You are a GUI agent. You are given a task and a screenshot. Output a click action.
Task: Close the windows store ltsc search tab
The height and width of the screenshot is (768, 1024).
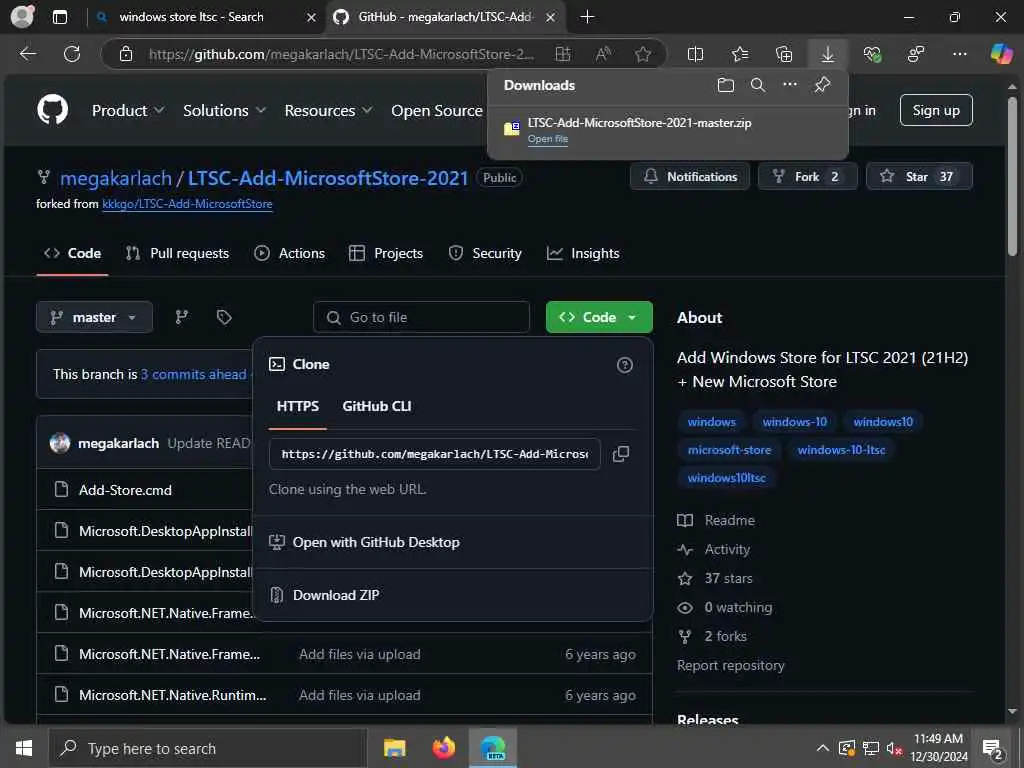[312, 17]
